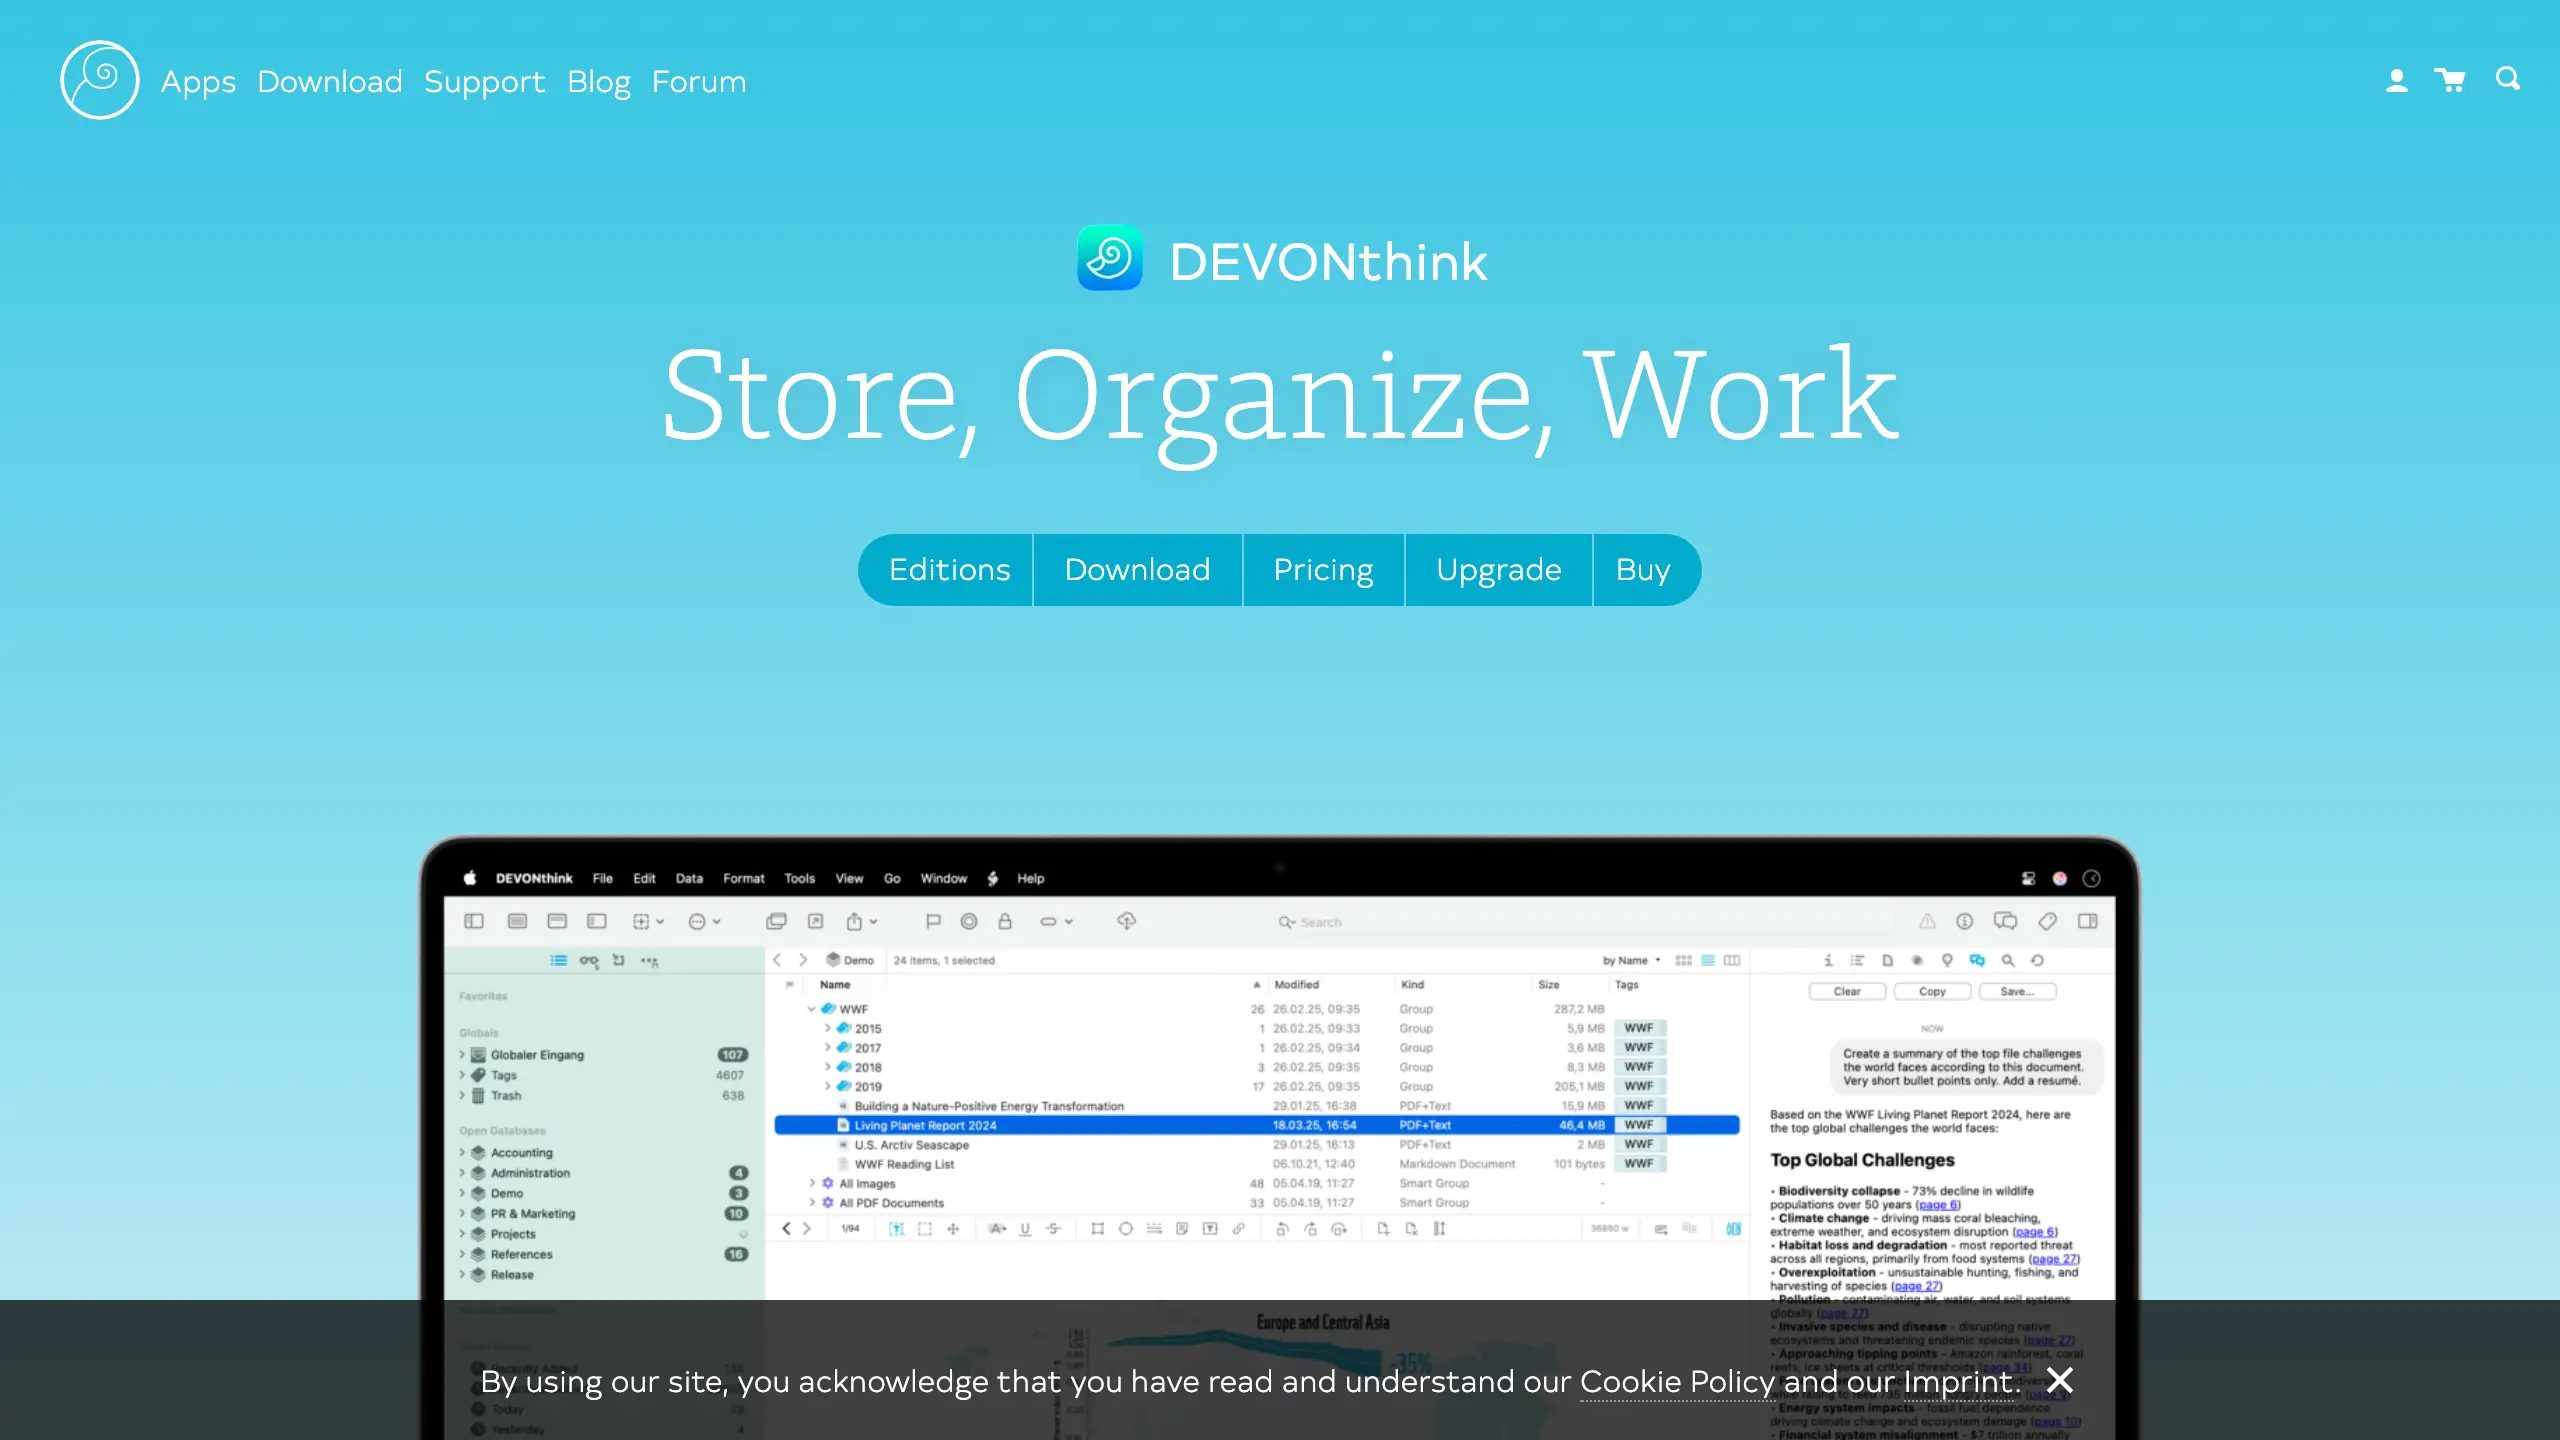Screen dimensions: 2560x1440
Task: Select the Living Planet Report 2024 row
Action: pos(1257,1125)
